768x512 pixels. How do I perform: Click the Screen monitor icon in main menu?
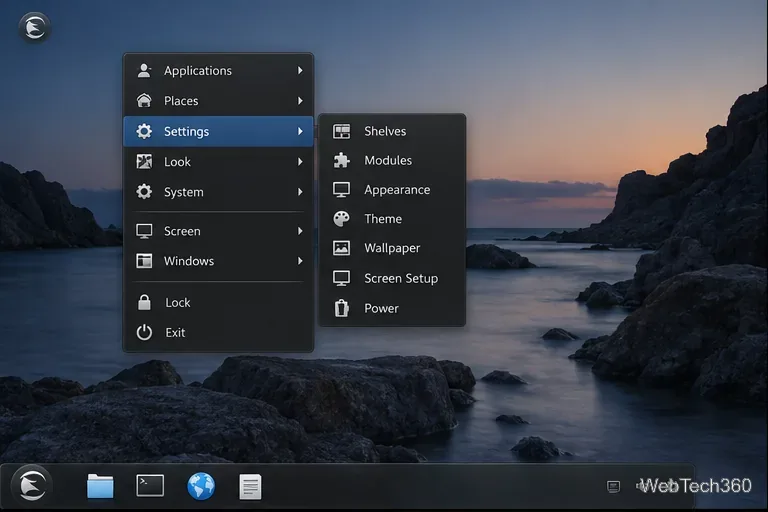pos(144,231)
